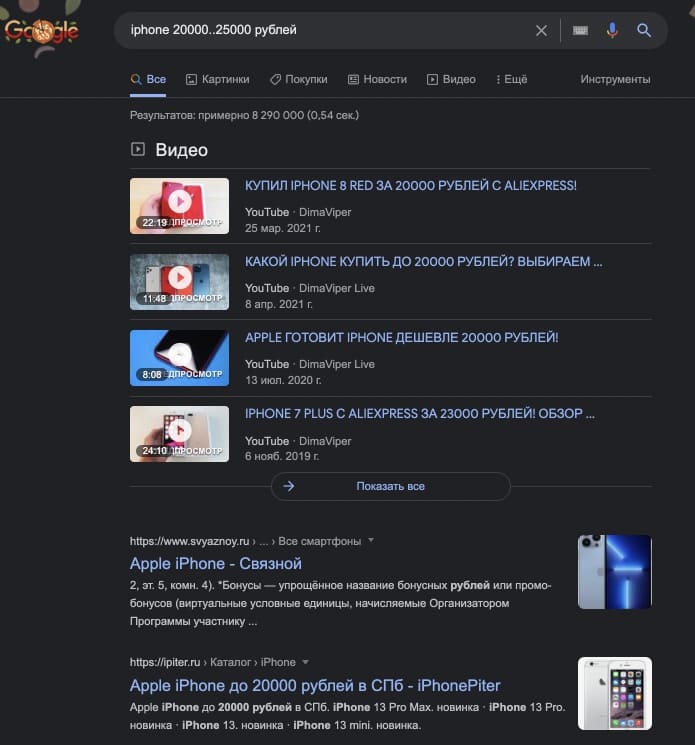Click the Видео section heading

pyautogui.click(x=181, y=150)
